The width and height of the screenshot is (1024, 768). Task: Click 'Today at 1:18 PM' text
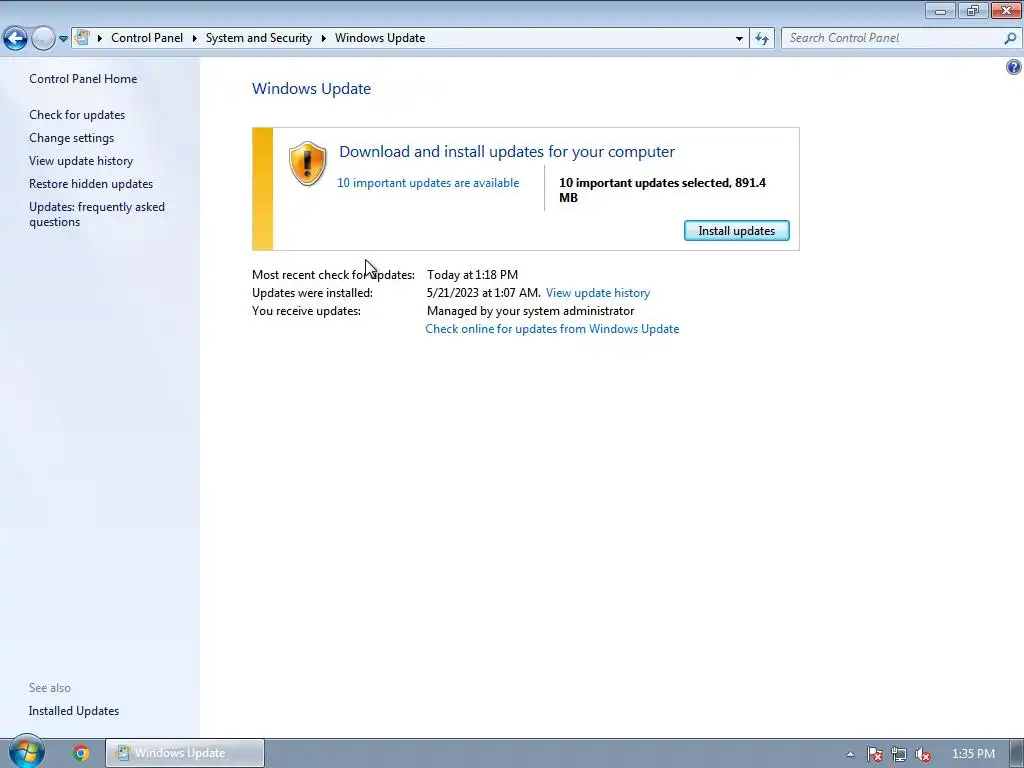[x=472, y=275]
